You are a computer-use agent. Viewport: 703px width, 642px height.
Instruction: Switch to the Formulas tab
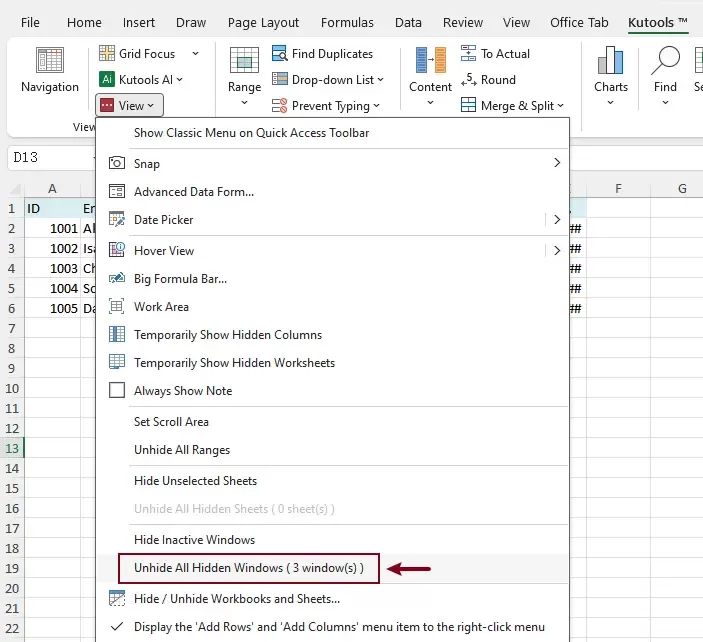(347, 22)
